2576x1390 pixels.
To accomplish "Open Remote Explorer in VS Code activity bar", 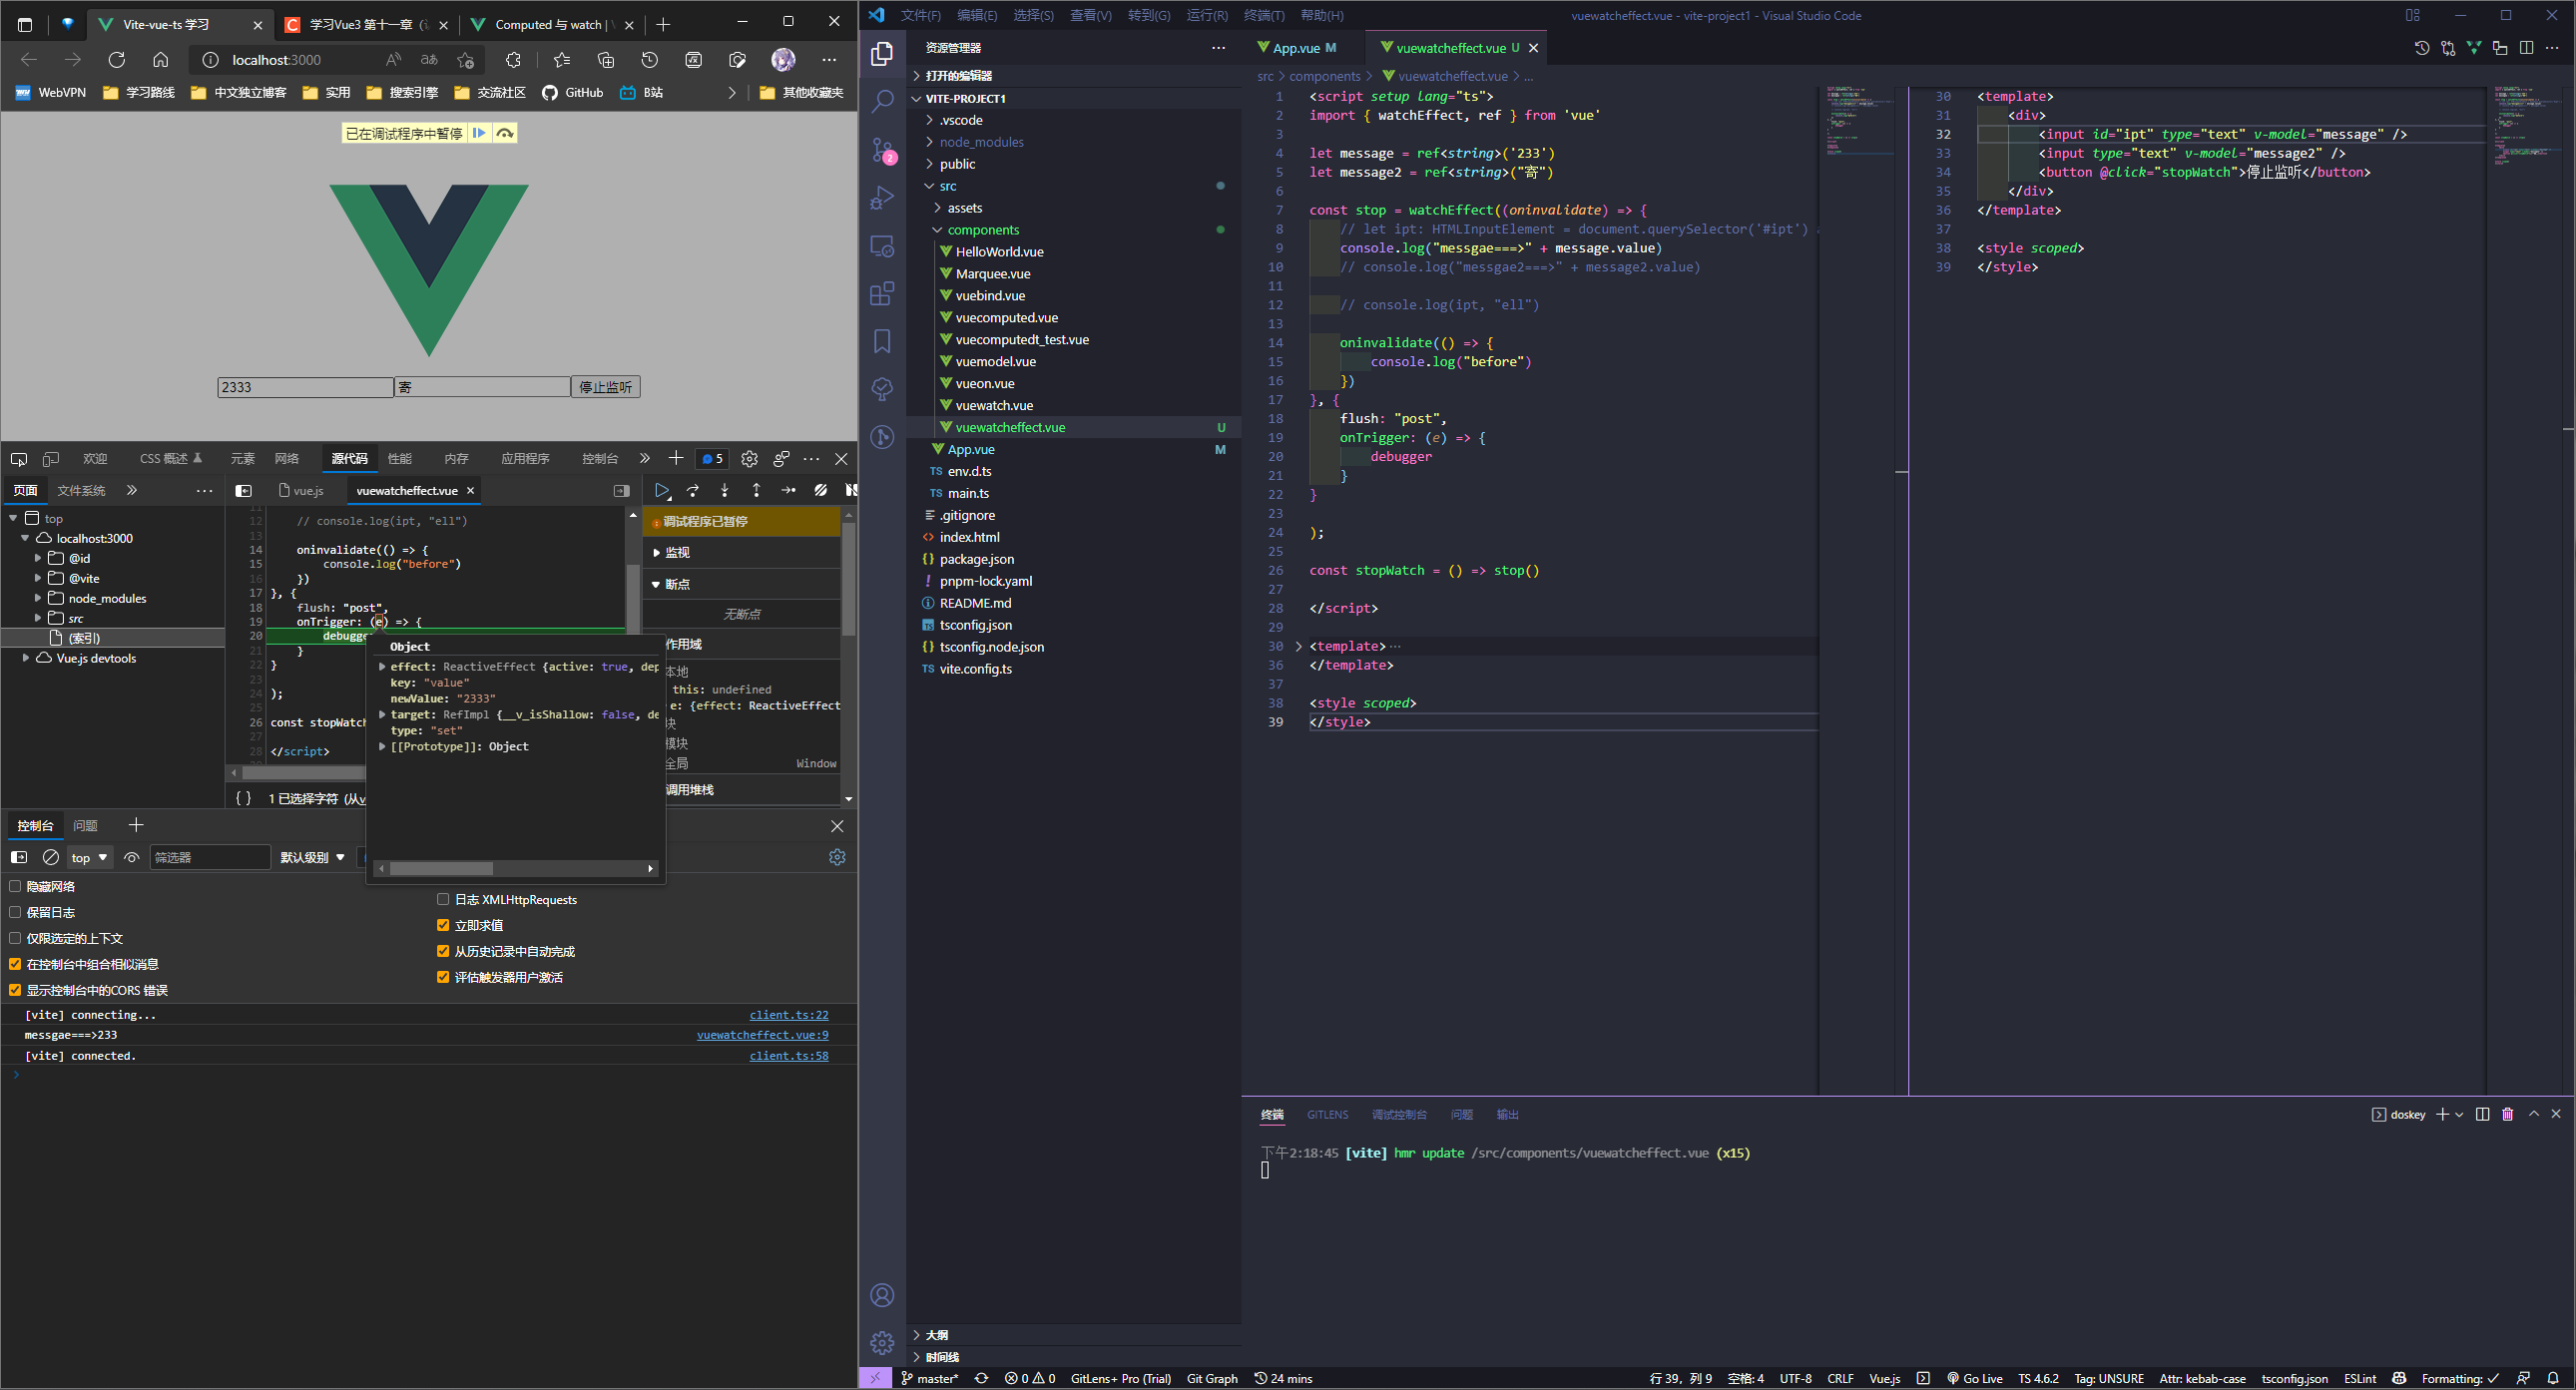I will [882, 246].
